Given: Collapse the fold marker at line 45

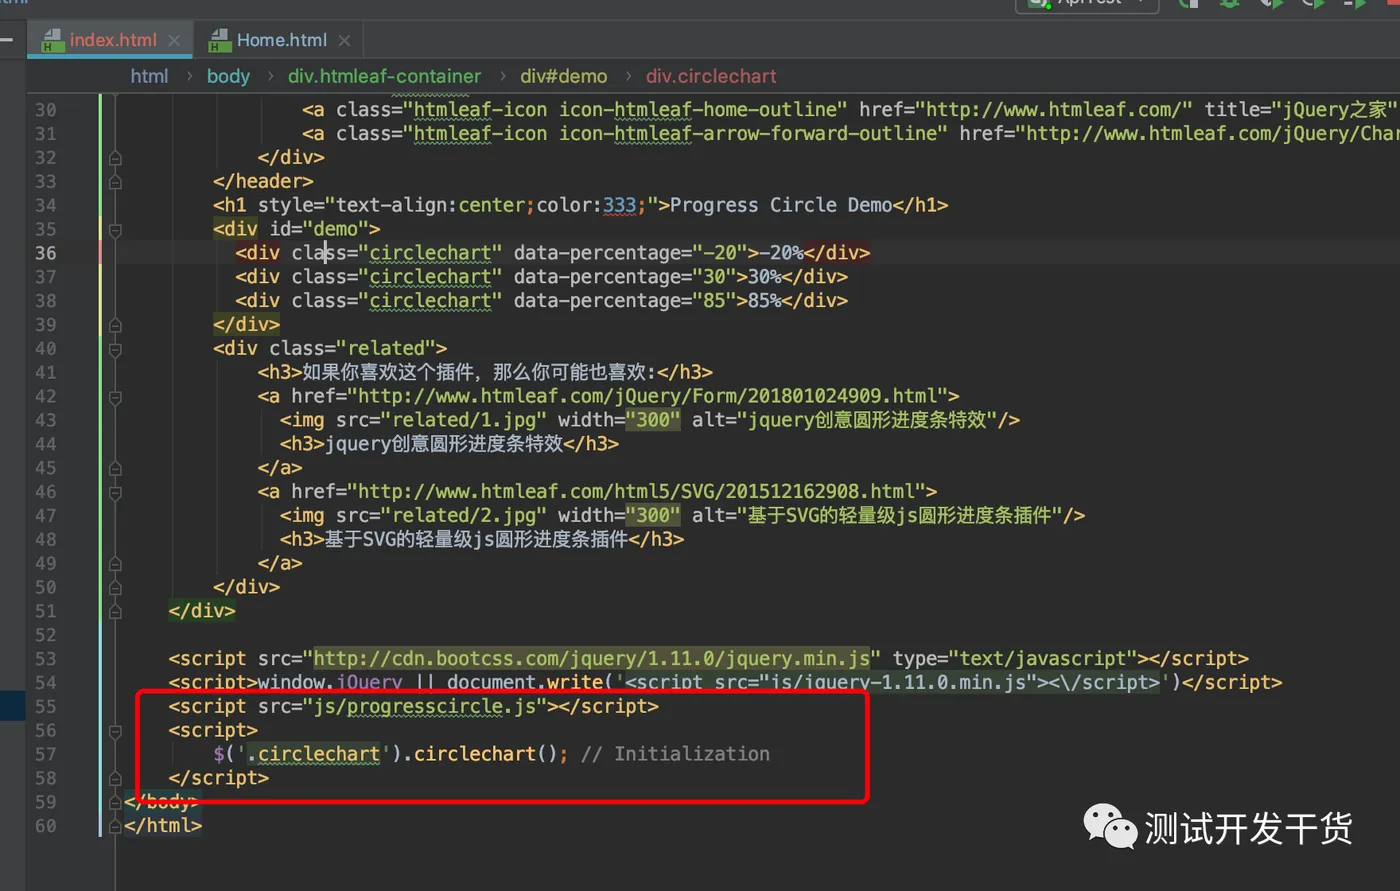Looking at the screenshot, I should (115, 468).
